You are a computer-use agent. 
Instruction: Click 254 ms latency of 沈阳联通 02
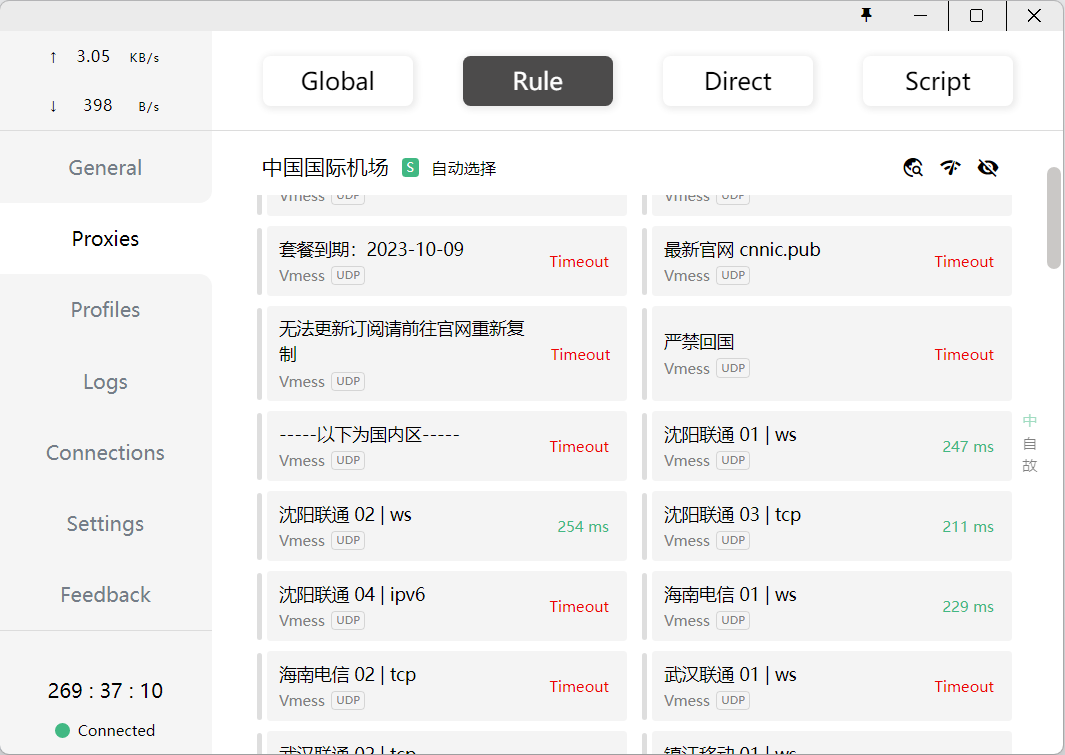click(x=583, y=527)
